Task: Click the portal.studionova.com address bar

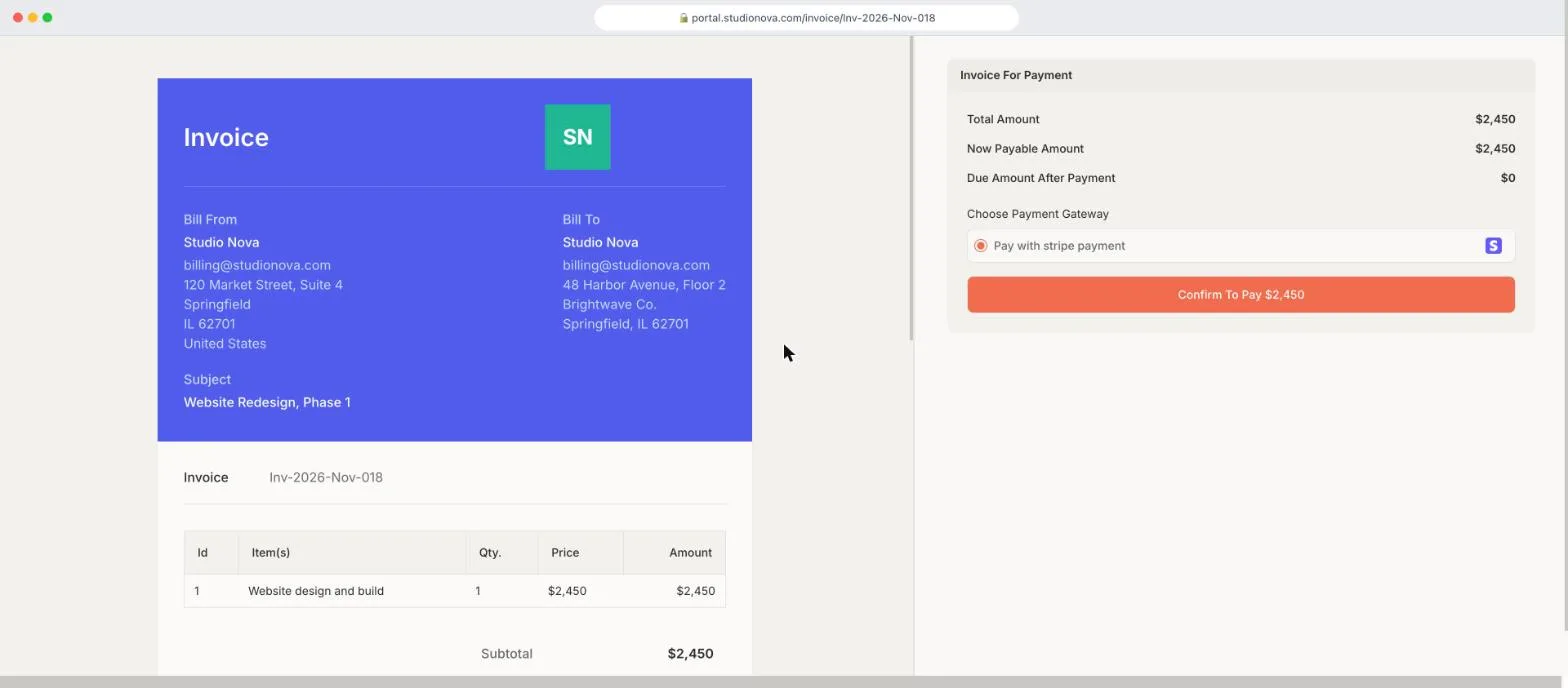Action: (806, 18)
